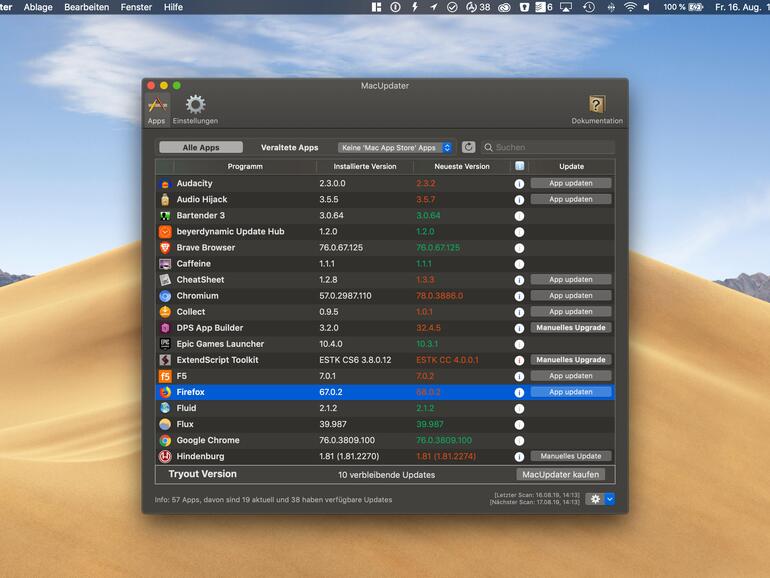Click info icon for Firefox
The image size is (770, 578).
[x=519, y=392]
